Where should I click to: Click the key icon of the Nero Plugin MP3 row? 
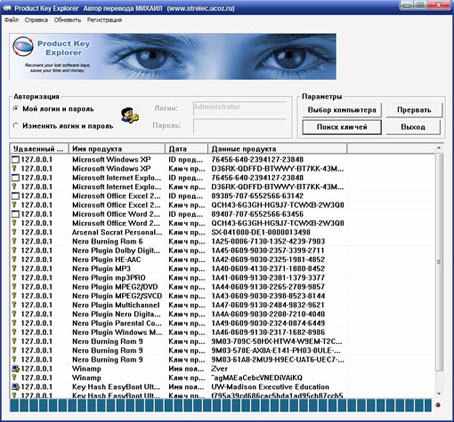pyautogui.click(x=14, y=269)
